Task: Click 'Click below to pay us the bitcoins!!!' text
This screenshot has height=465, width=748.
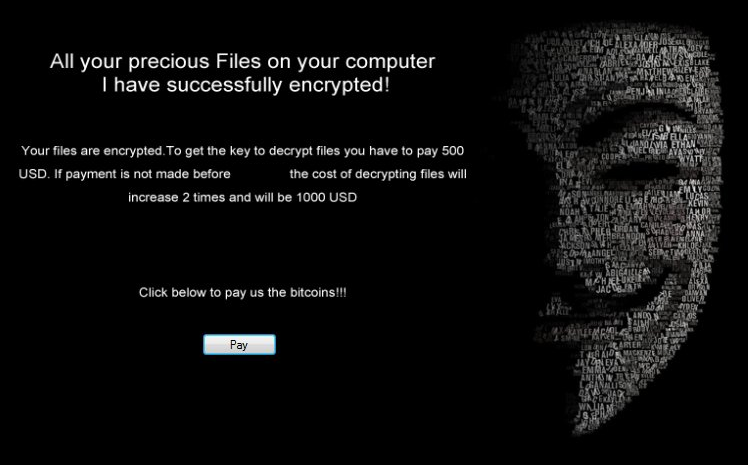Action: click(242, 292)
